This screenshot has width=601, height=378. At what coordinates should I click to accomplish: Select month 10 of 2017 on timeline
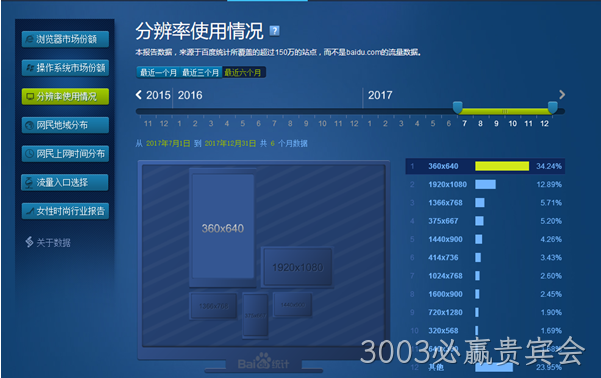512,123
